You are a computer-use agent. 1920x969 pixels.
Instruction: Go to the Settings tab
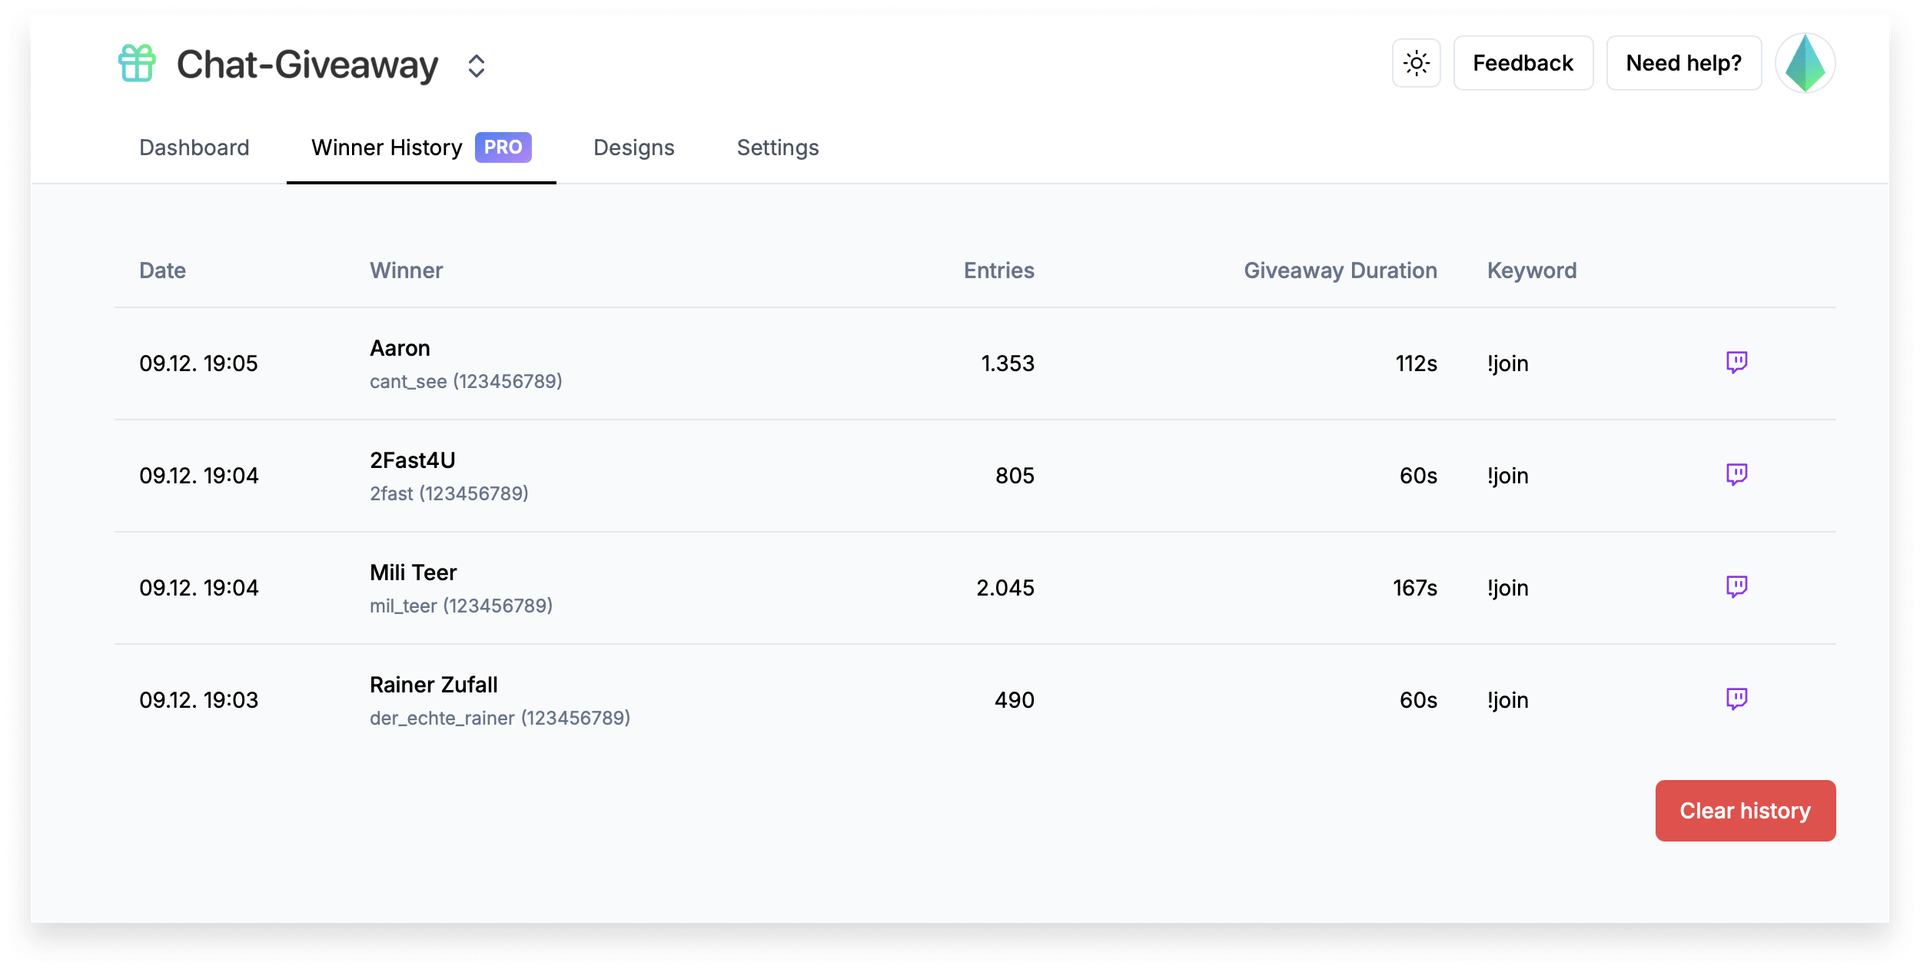pyautogui.click(x=777, y=147)
